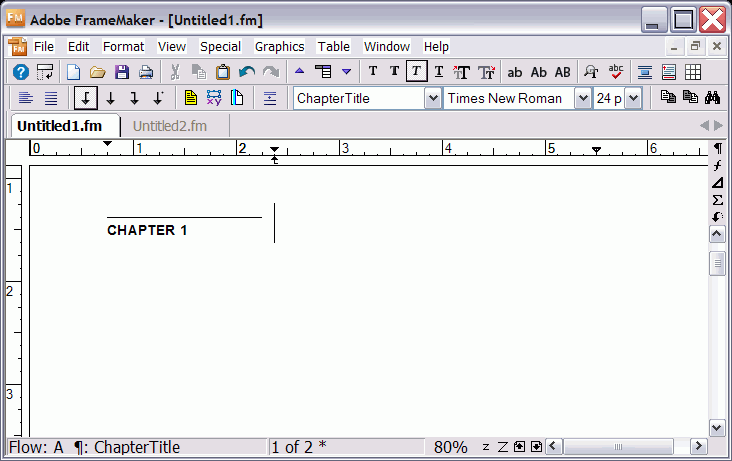
Task: Select the boxed left tab stop arrow
Action: (85, 98)
